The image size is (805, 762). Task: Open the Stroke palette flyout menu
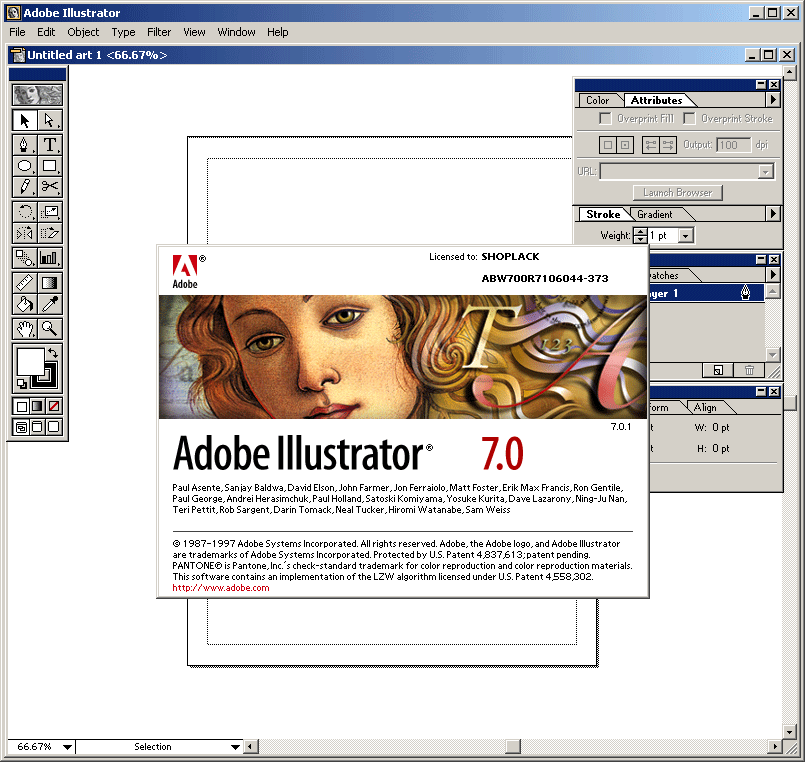(773, 214)
